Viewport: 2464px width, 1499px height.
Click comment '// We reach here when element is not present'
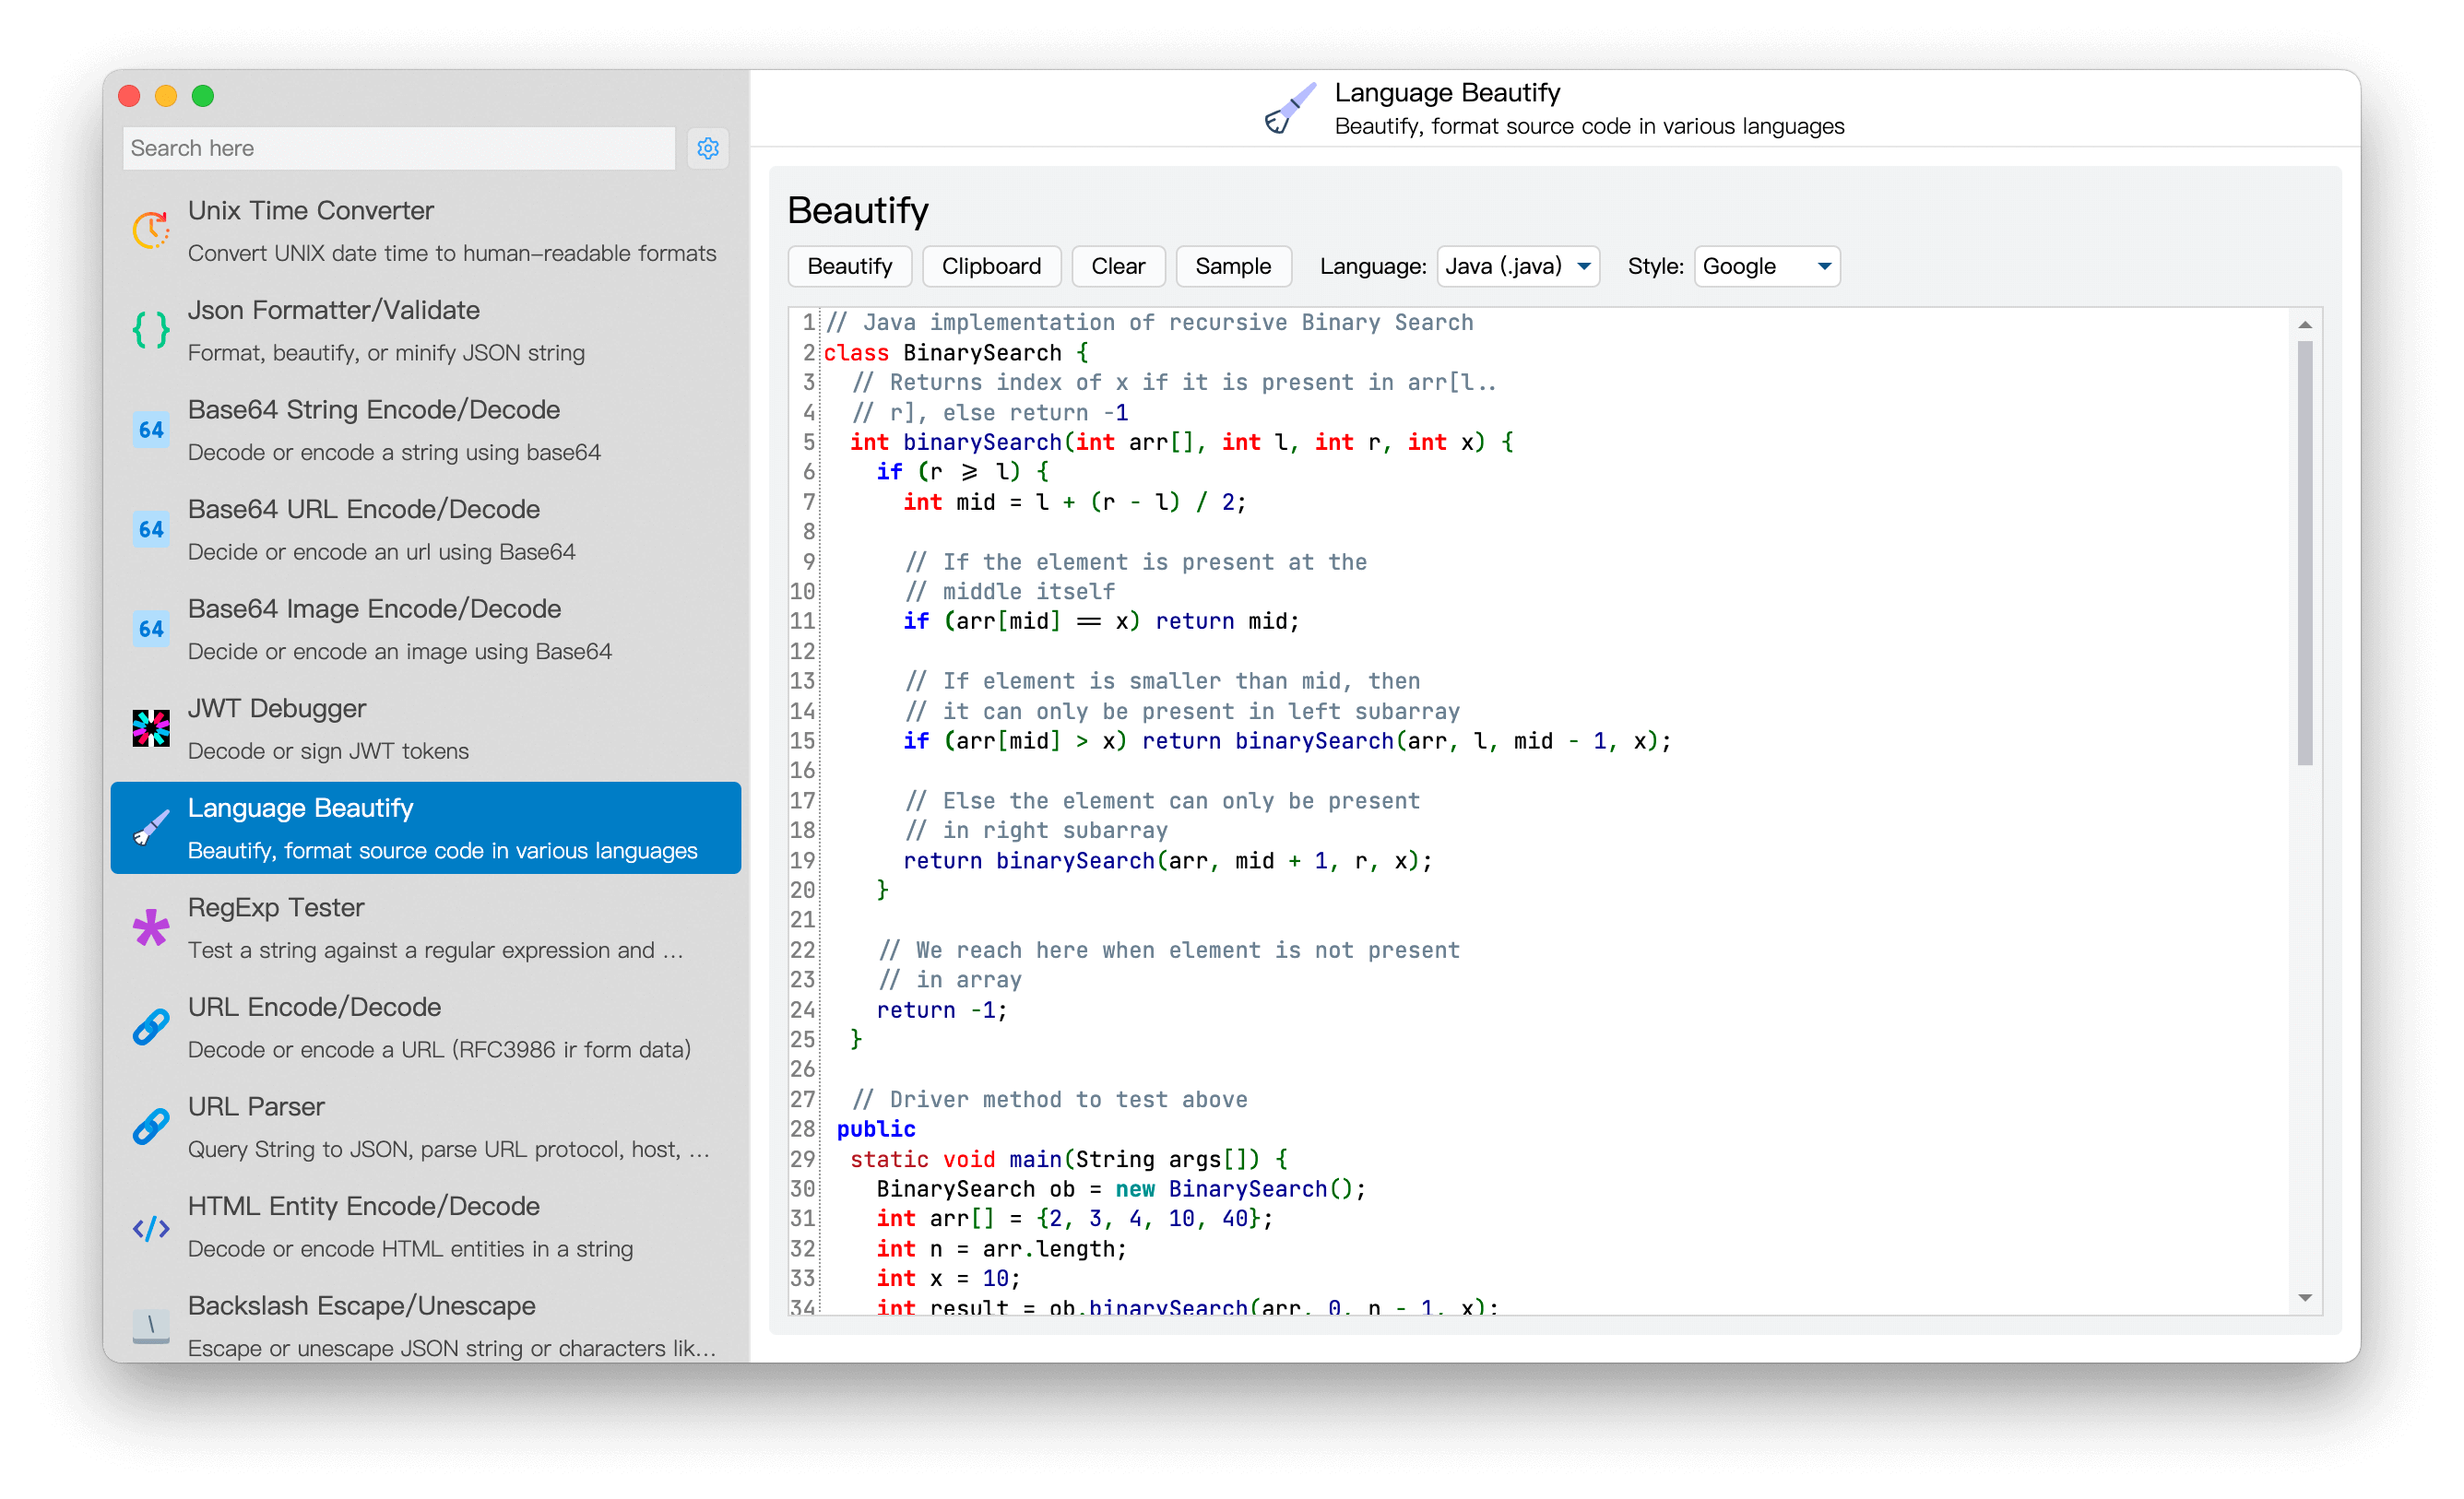(x=1169, y=950)
